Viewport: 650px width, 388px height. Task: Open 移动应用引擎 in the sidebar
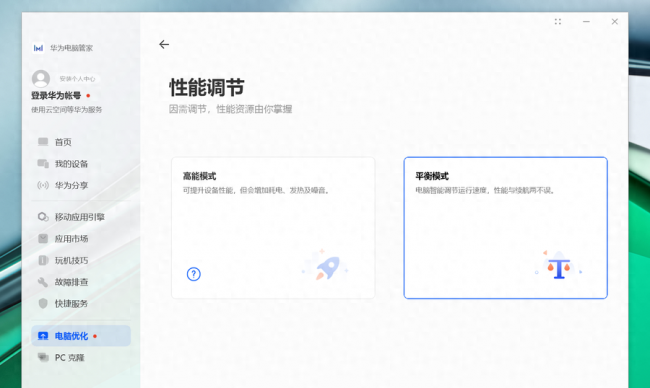[x=80, y=217]
